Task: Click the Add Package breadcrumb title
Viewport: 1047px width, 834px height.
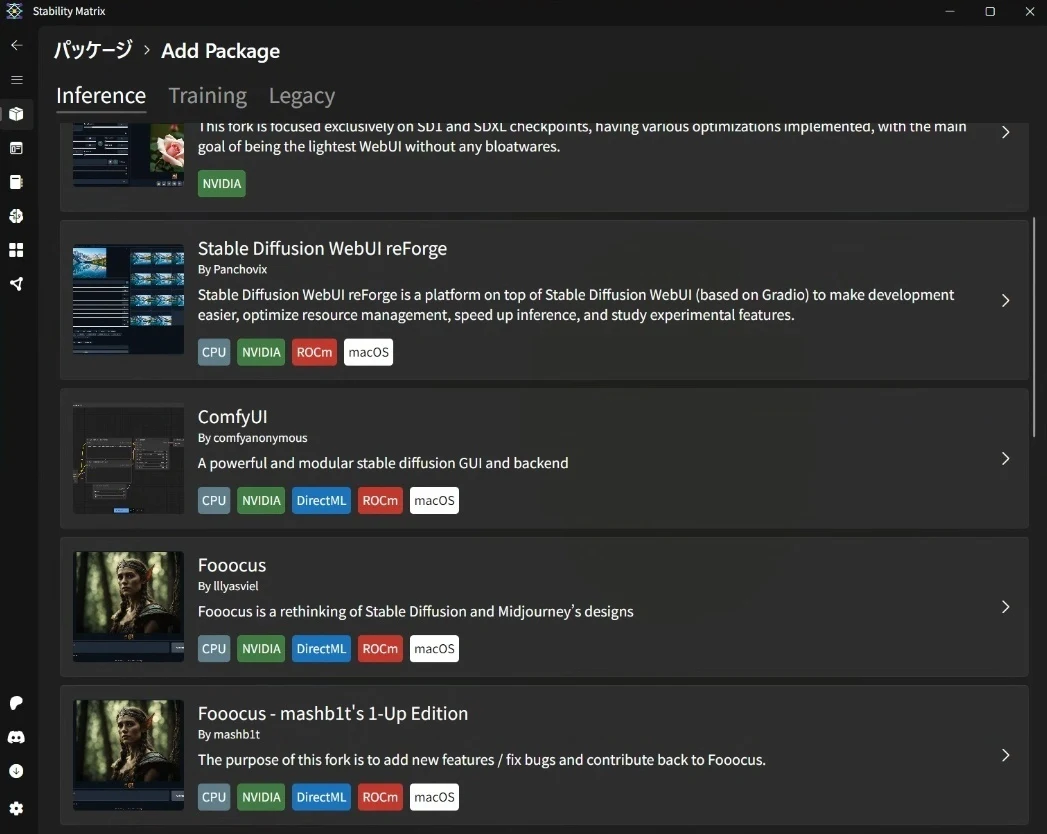Action: tap(220, 51)
